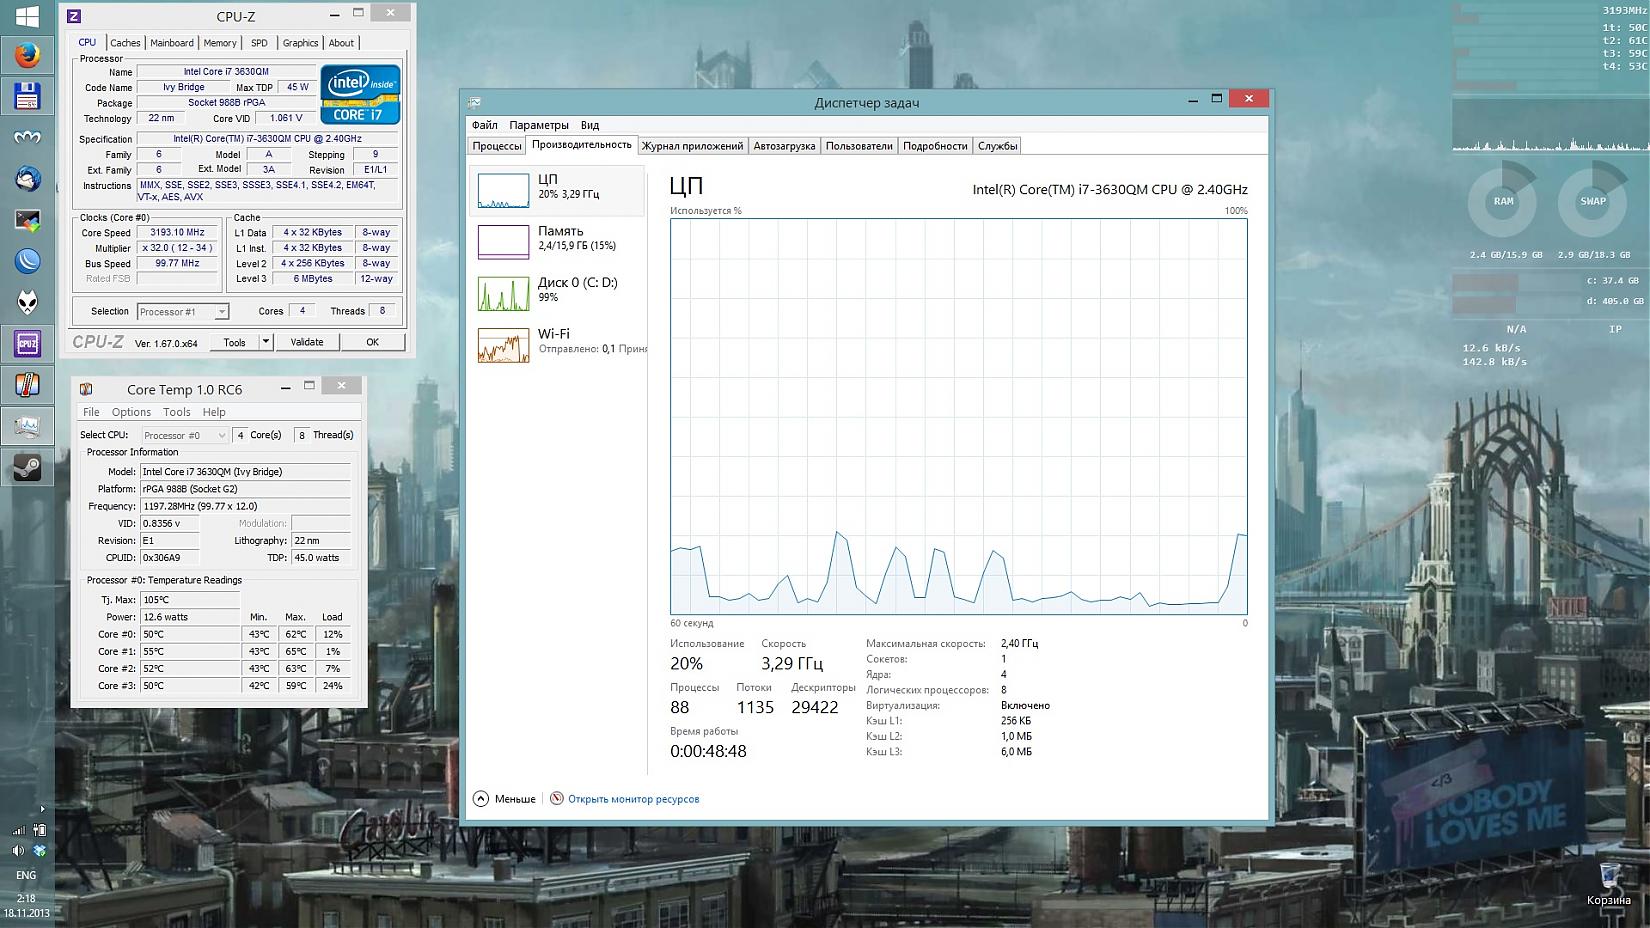Open the Recycle Bin (Корзина) on desktop
This screenshot has width=1650, height=928.
coord(1608,877)
